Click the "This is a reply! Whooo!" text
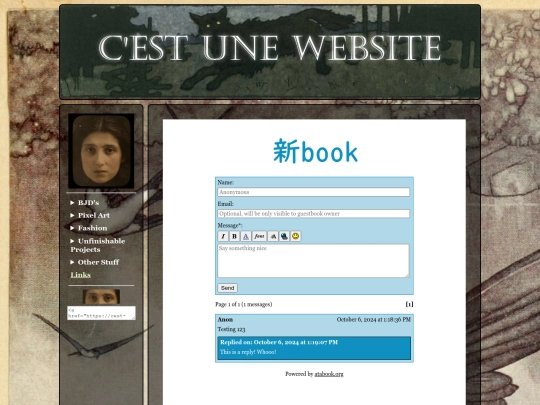The image size is (540, 405). pyautogui.click(x=248, y=352)
